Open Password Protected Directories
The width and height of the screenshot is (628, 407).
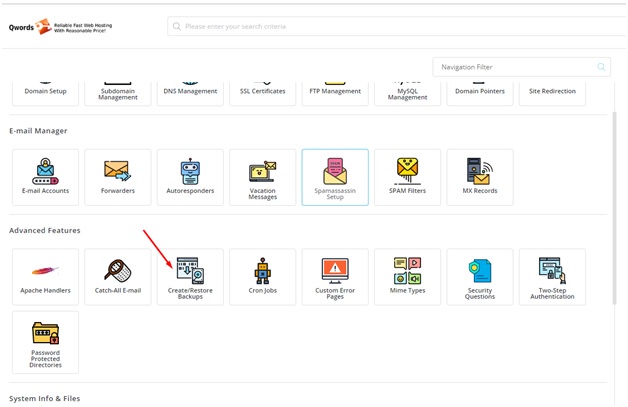point(45,342)
